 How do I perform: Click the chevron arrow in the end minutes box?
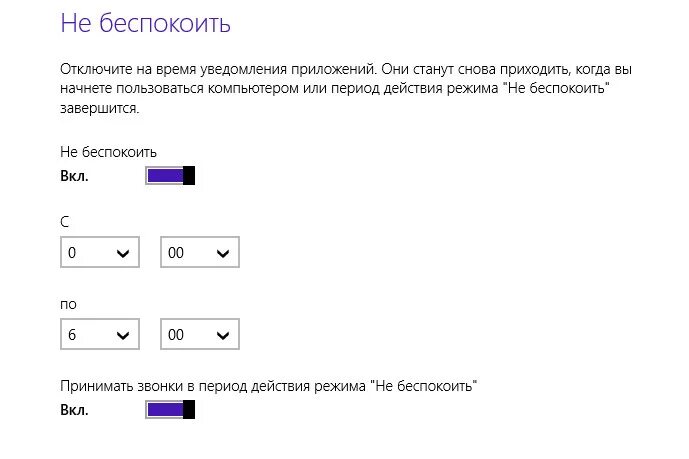pyautogui.click(x=223, y=335)
